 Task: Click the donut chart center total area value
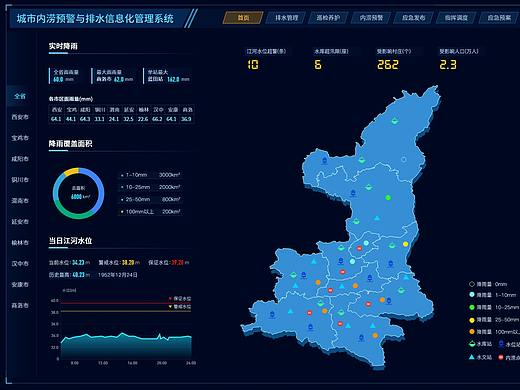coord(79,197)
